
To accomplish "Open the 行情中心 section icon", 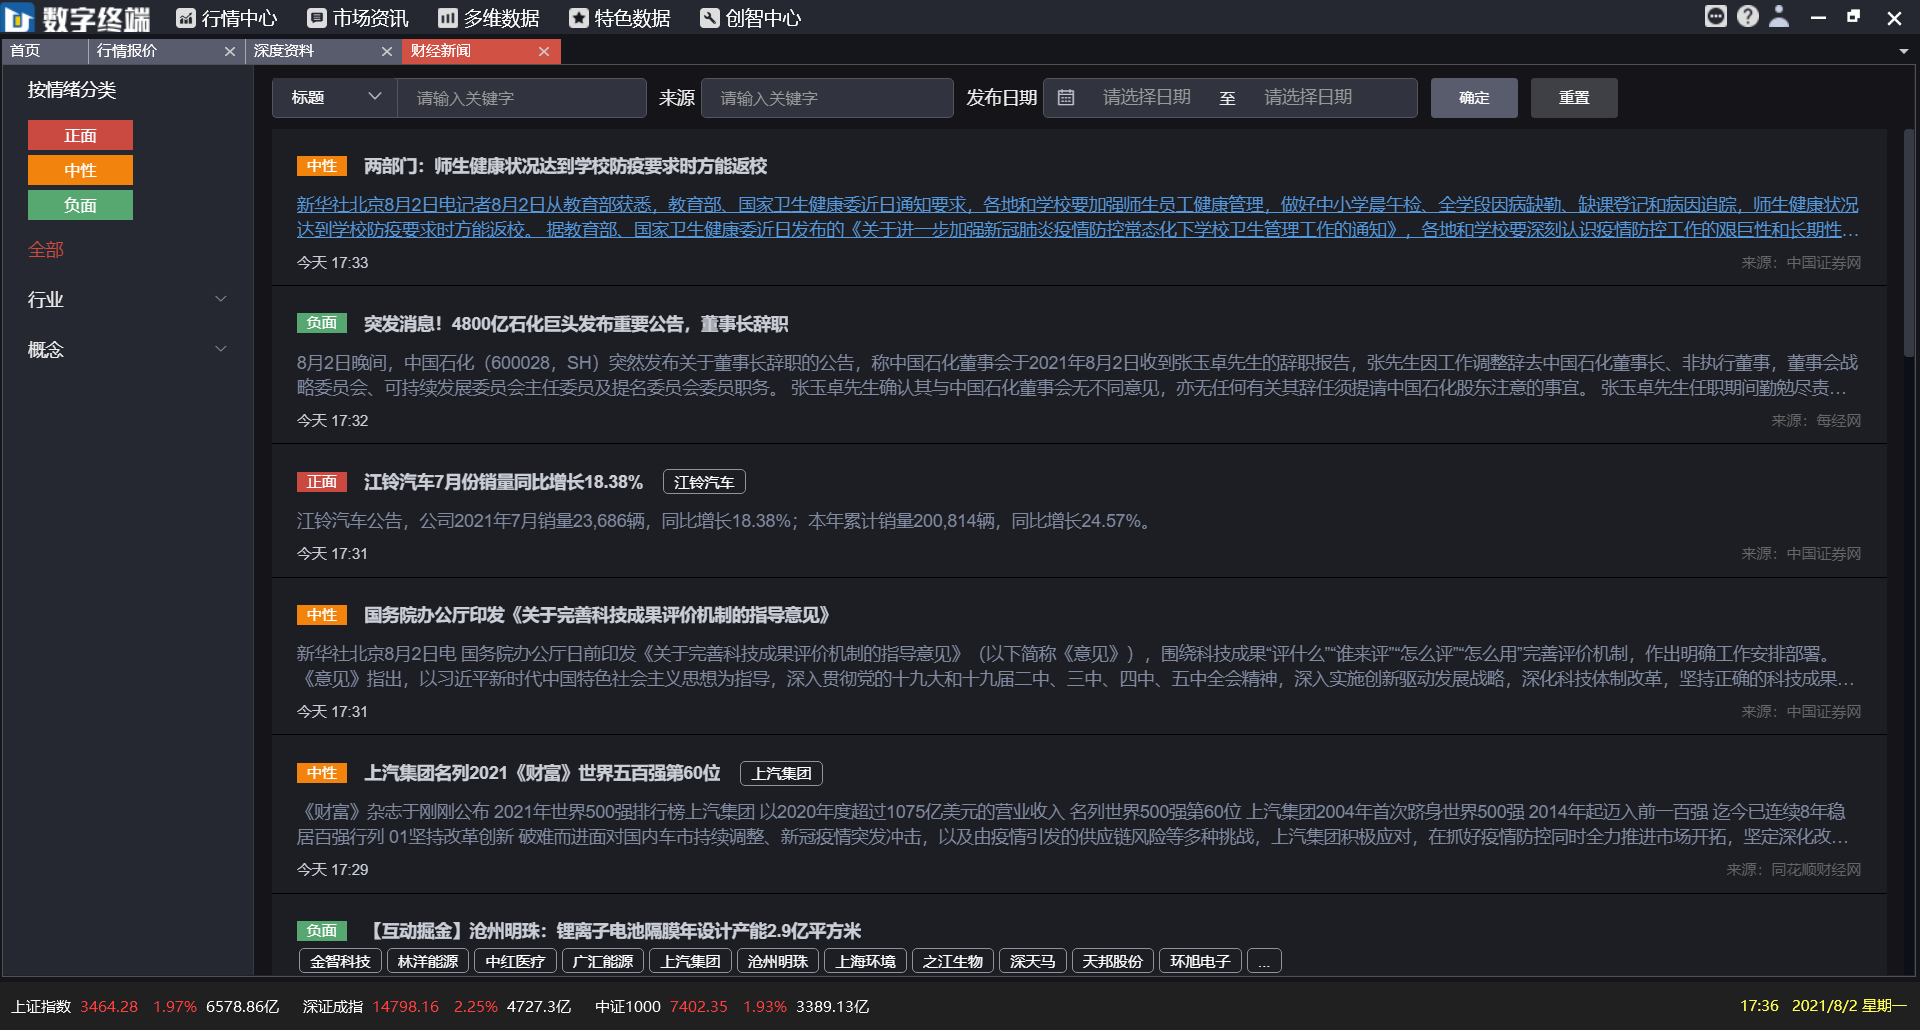I will coord(184,17).
